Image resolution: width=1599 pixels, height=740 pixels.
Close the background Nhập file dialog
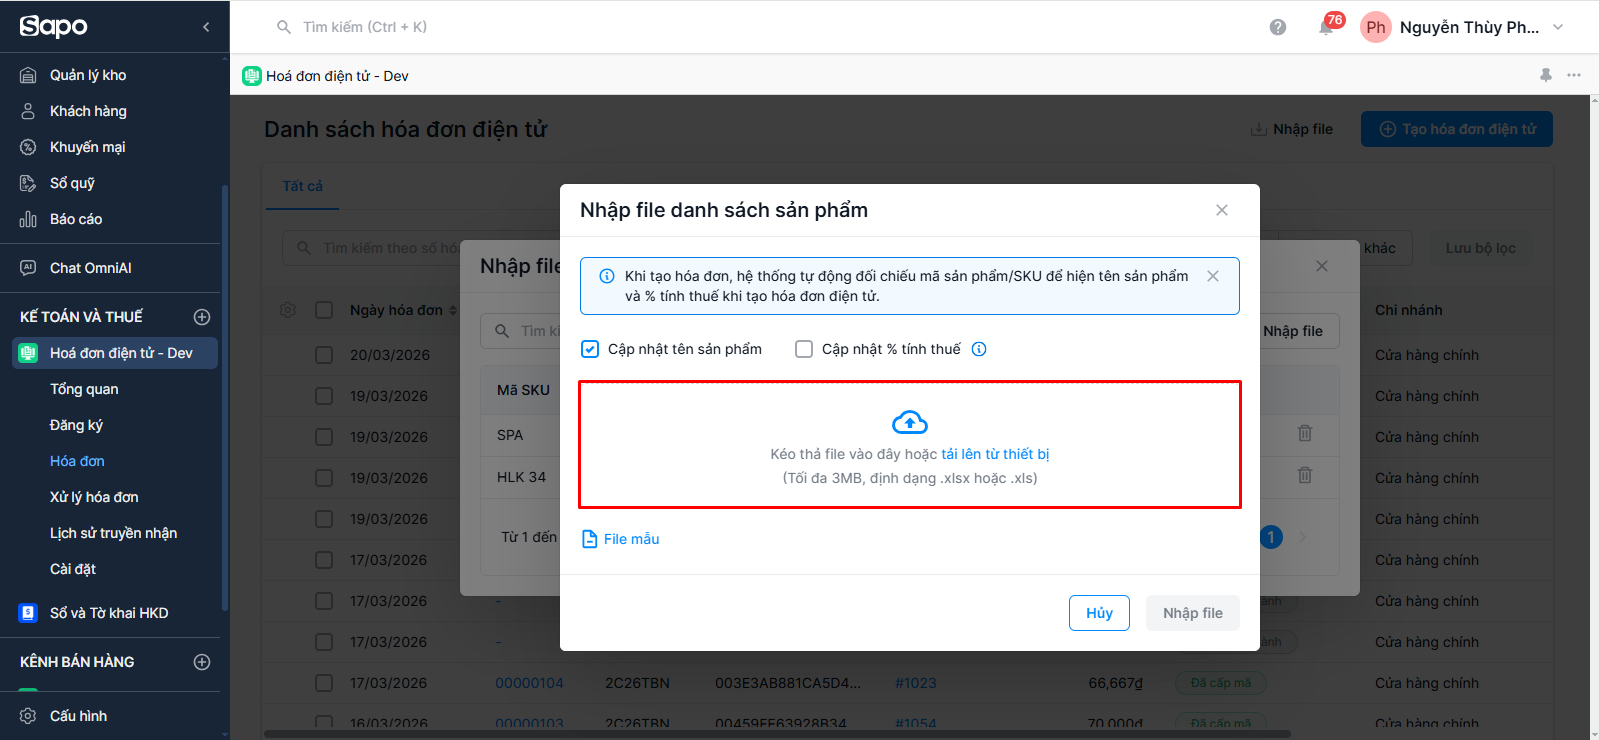click(1322, 266)
